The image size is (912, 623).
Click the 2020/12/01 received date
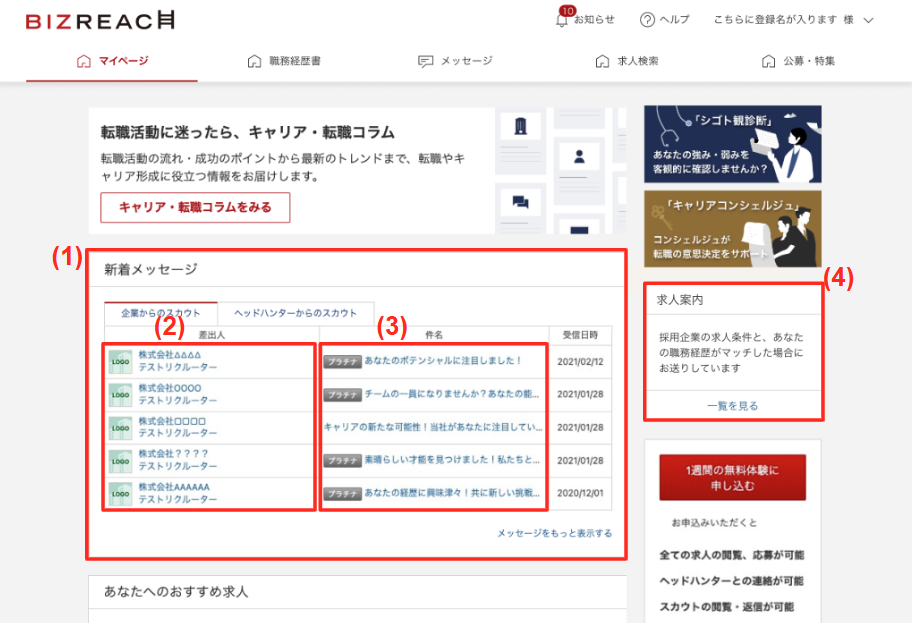pos(580,493)
